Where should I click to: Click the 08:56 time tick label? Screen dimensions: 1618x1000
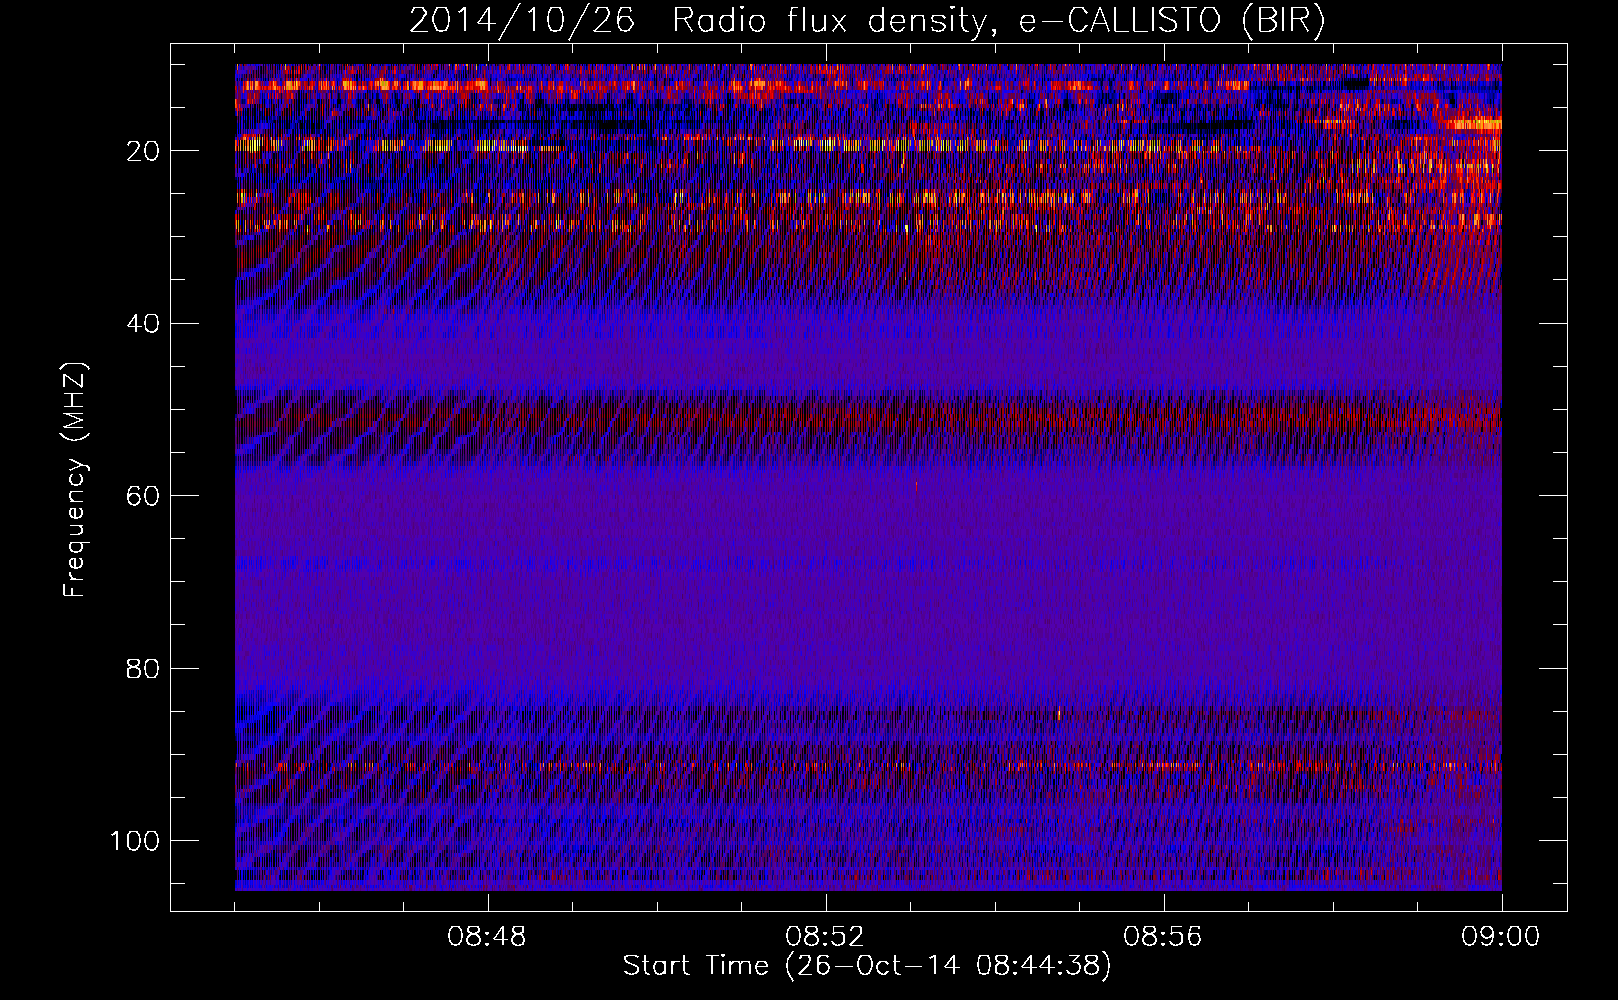1164,937
